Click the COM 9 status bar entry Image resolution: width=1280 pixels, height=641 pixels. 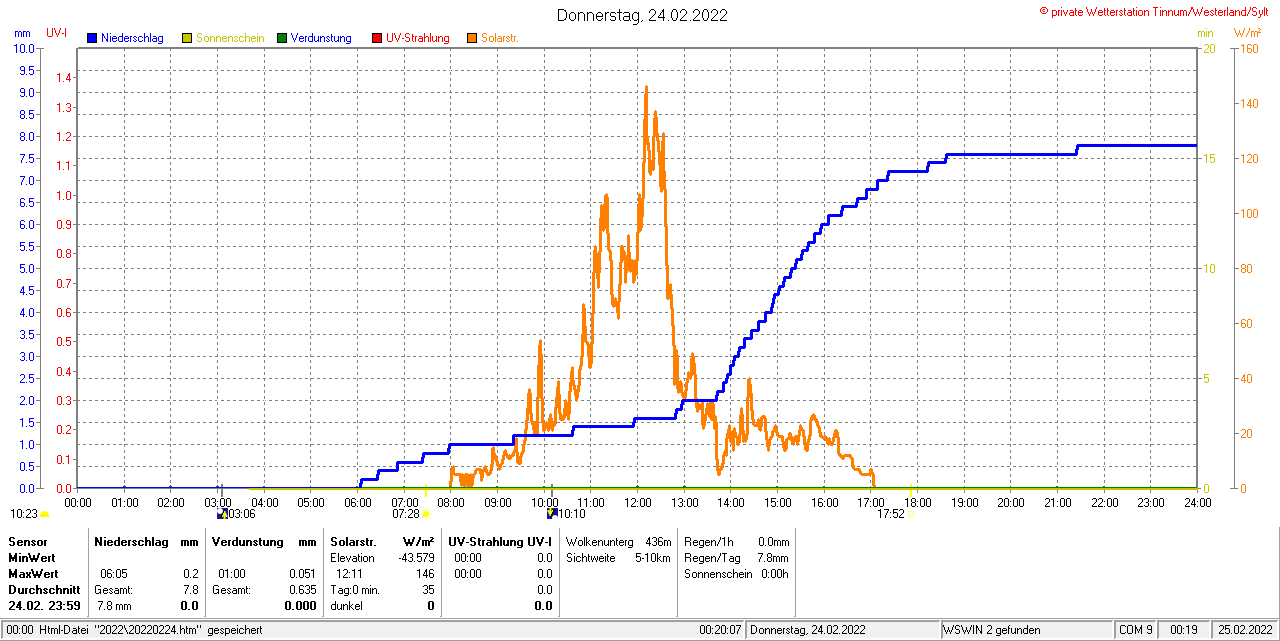tap(1136, 630)
